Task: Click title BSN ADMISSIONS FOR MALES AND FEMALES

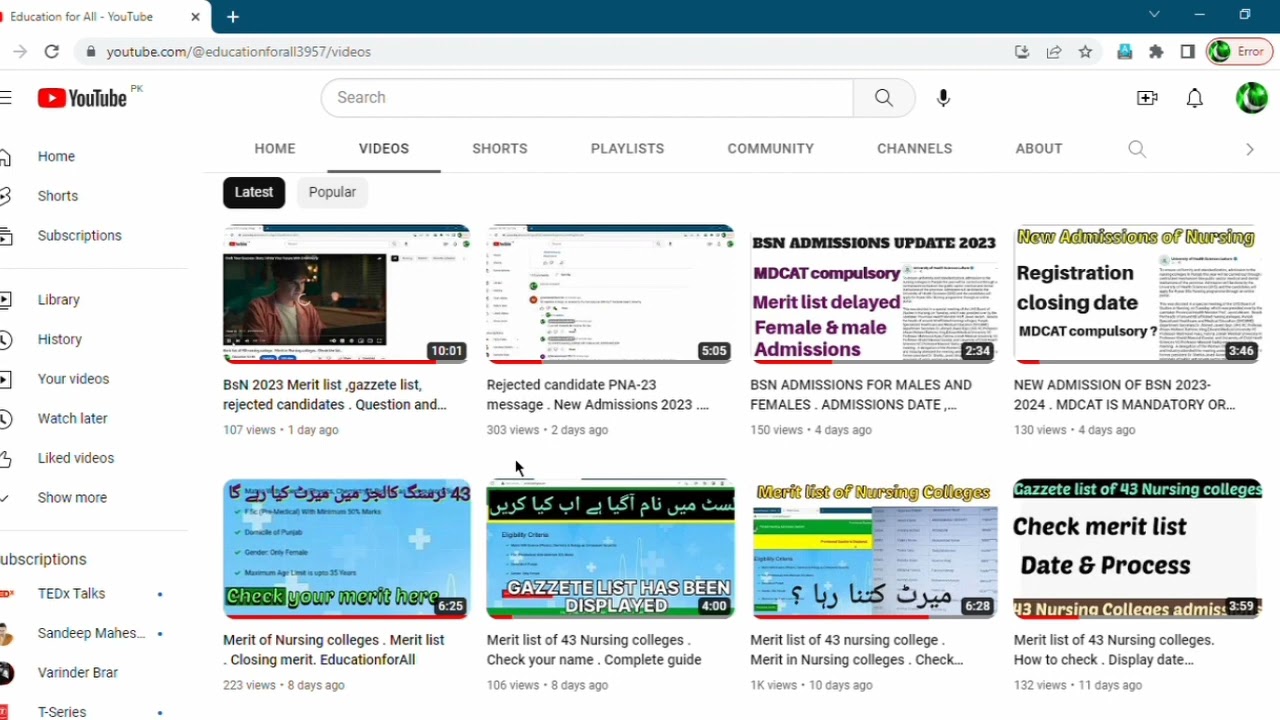Action: coord(861,395)
